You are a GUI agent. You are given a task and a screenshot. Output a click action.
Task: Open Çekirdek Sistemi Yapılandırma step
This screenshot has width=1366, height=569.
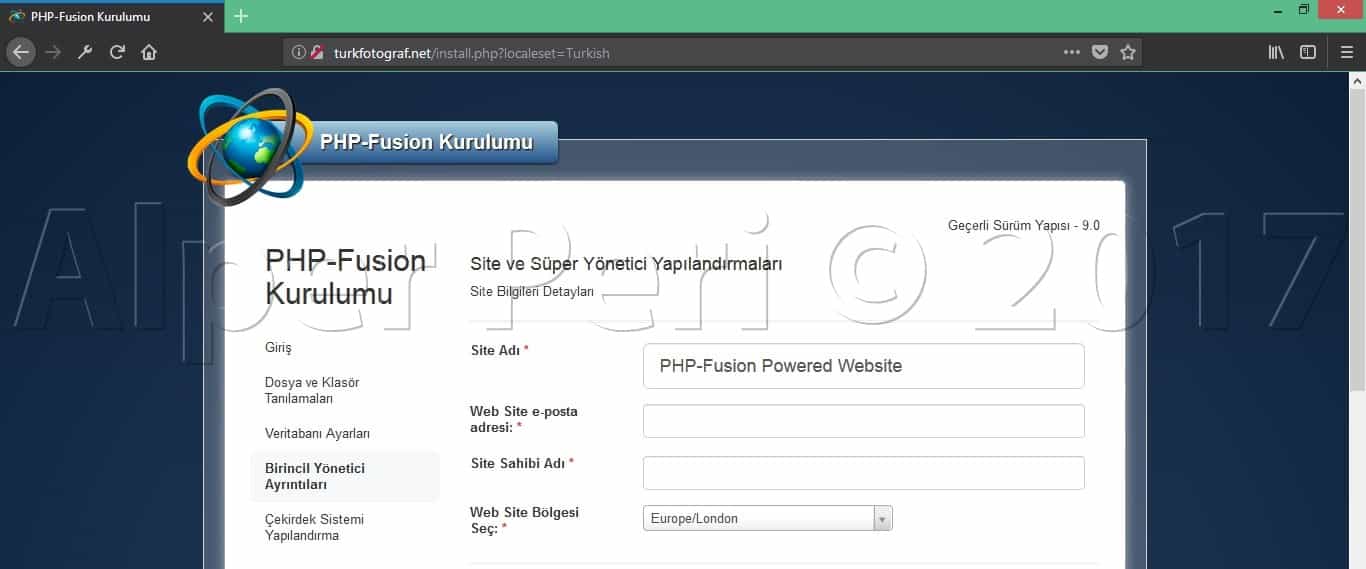click(x=314, y=527)
